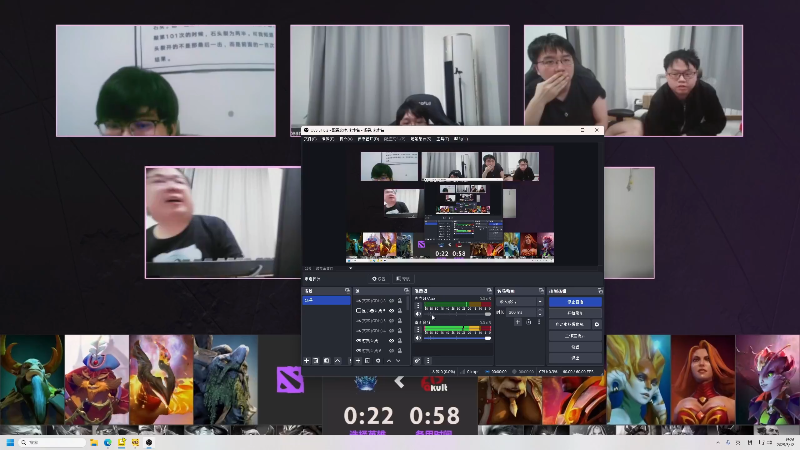Pop out the Controls dock panel

click(600, 291)
